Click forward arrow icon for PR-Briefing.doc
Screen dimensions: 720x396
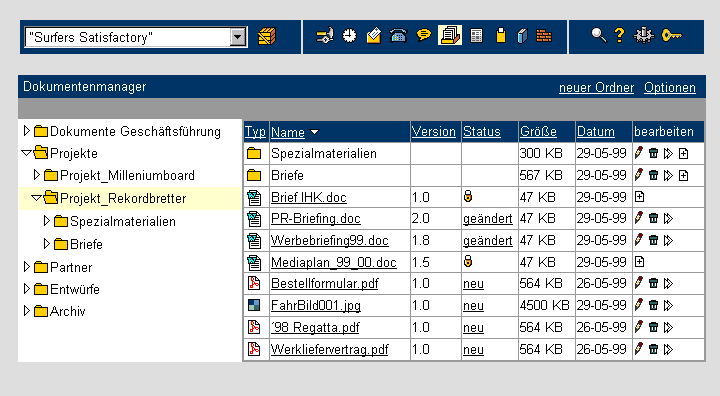tap(668, 218)
